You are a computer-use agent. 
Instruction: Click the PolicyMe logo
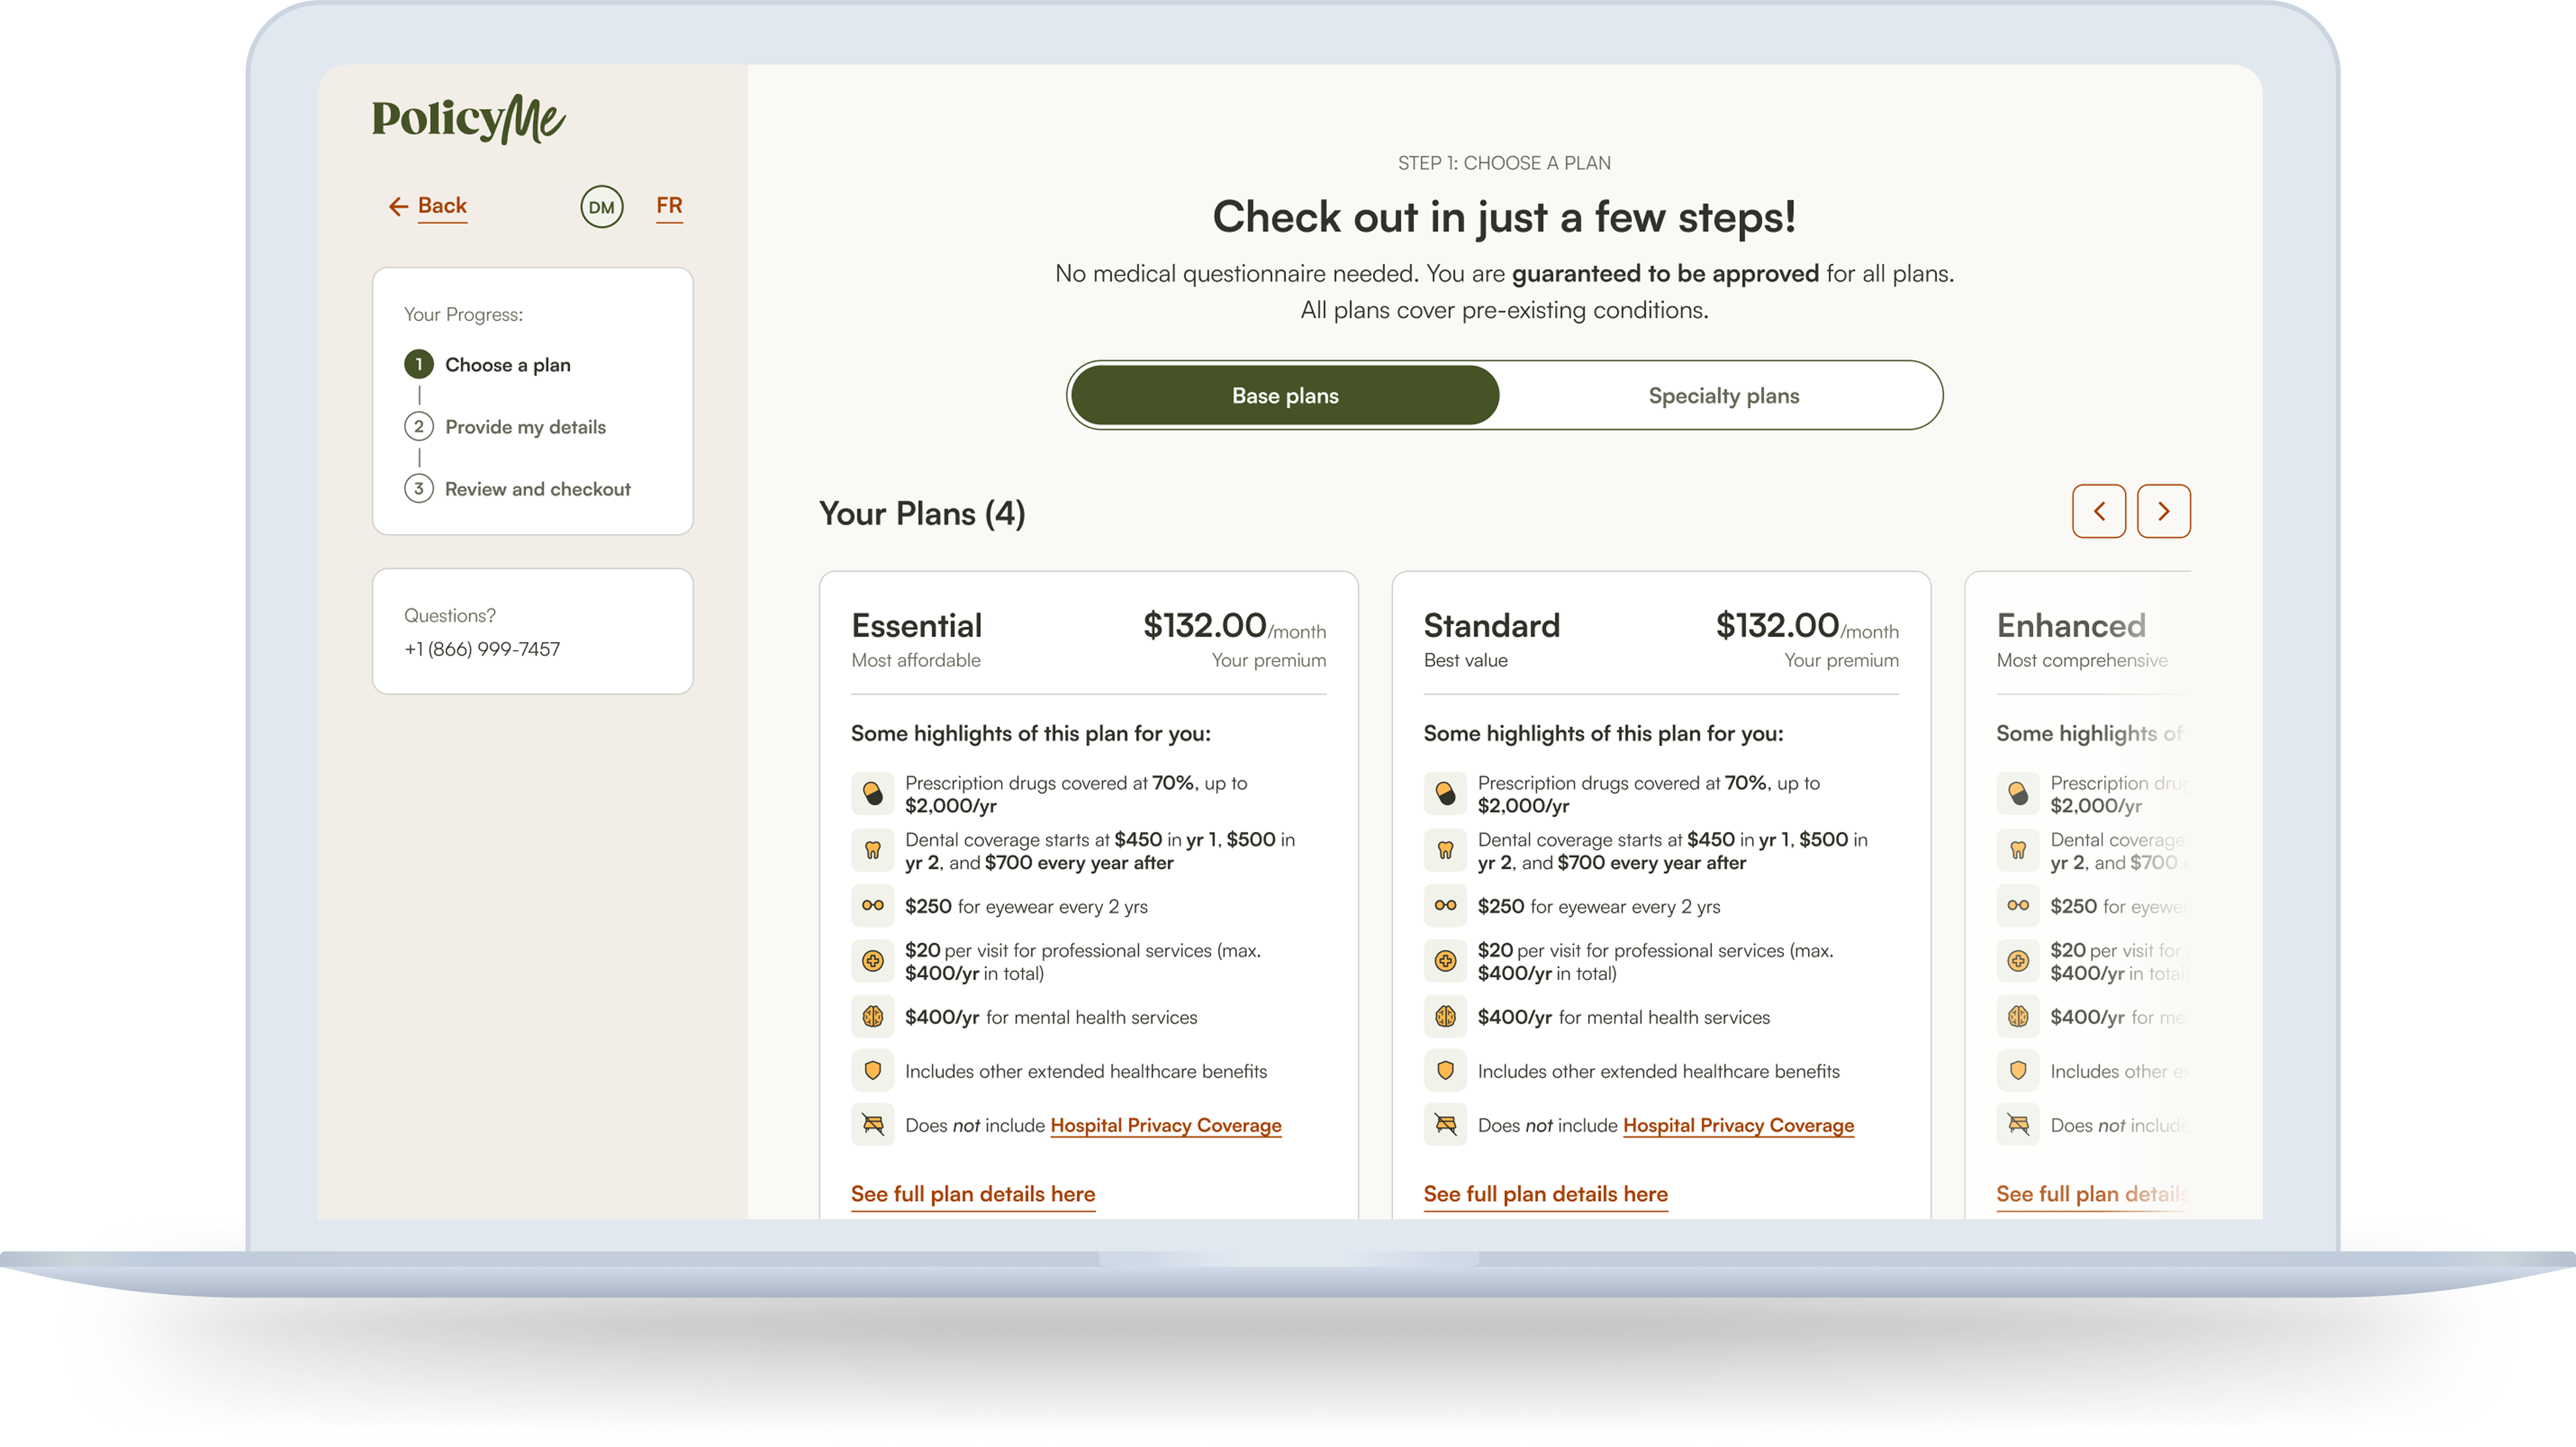pos(468,119)
